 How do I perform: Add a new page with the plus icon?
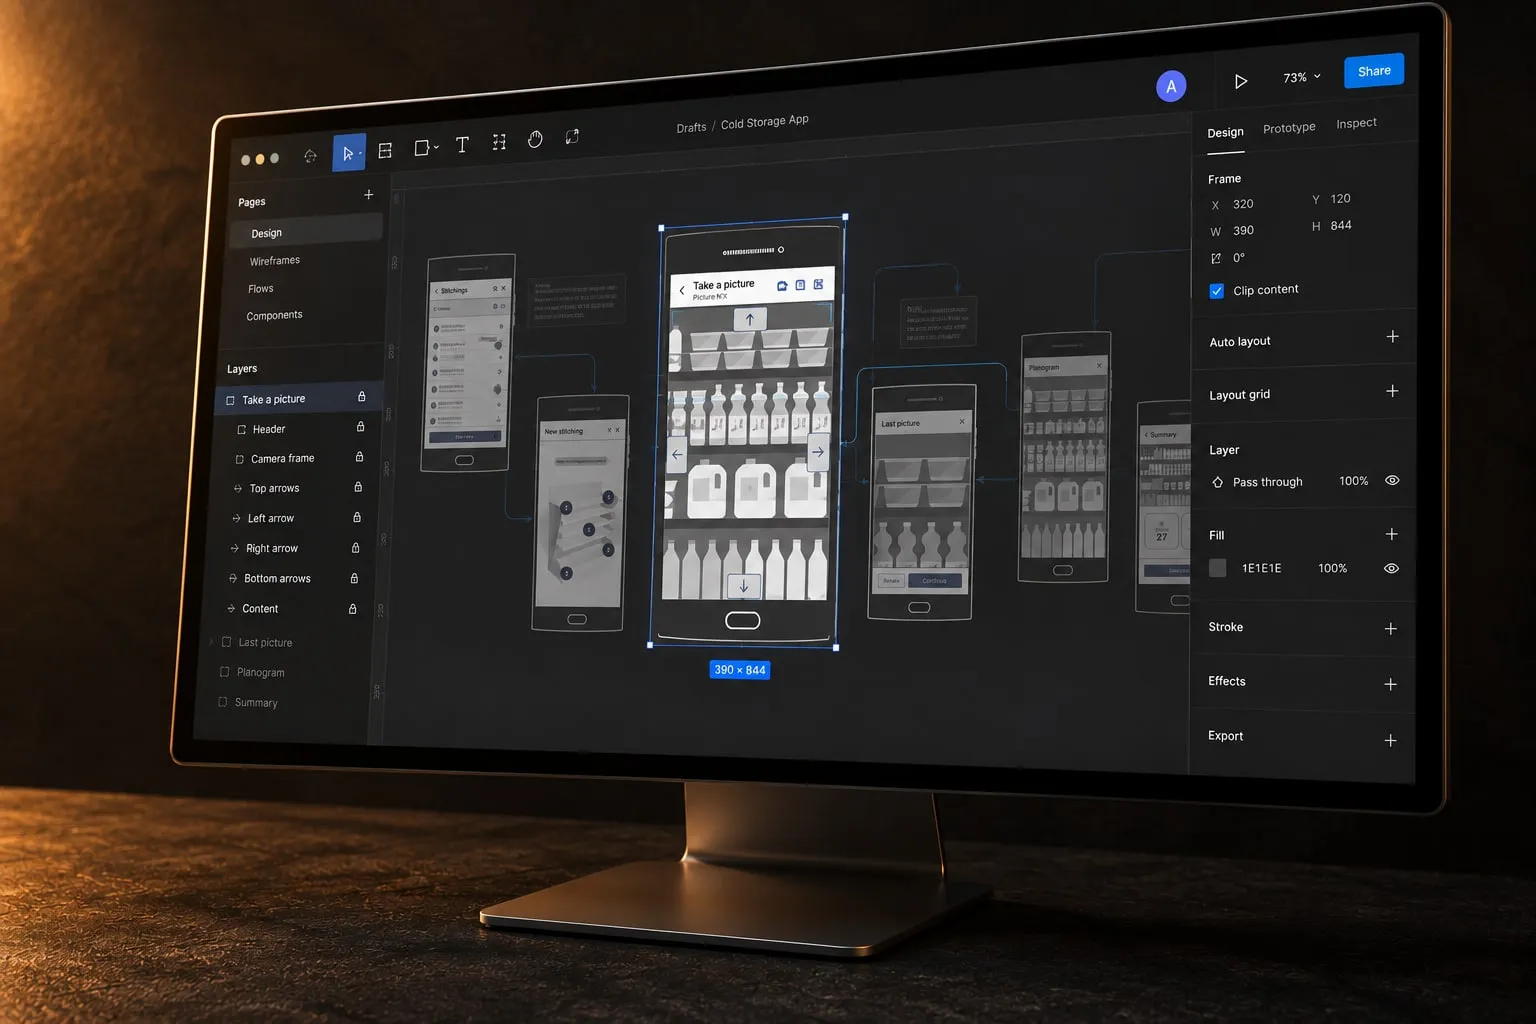pos(369,194)
